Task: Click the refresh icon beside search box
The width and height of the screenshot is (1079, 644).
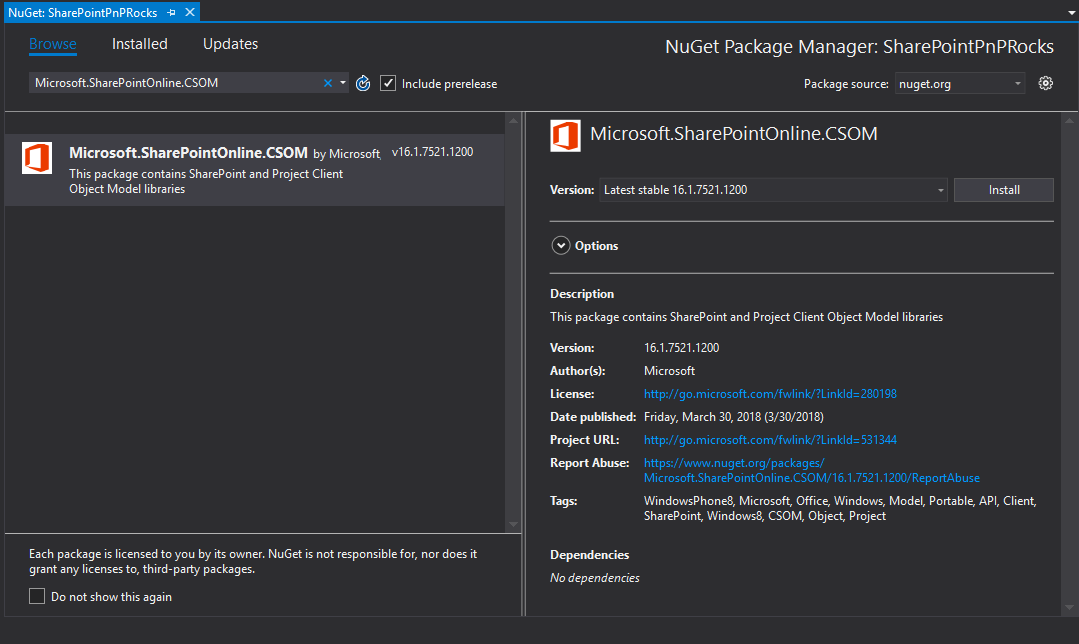Action: click(363, 84)
